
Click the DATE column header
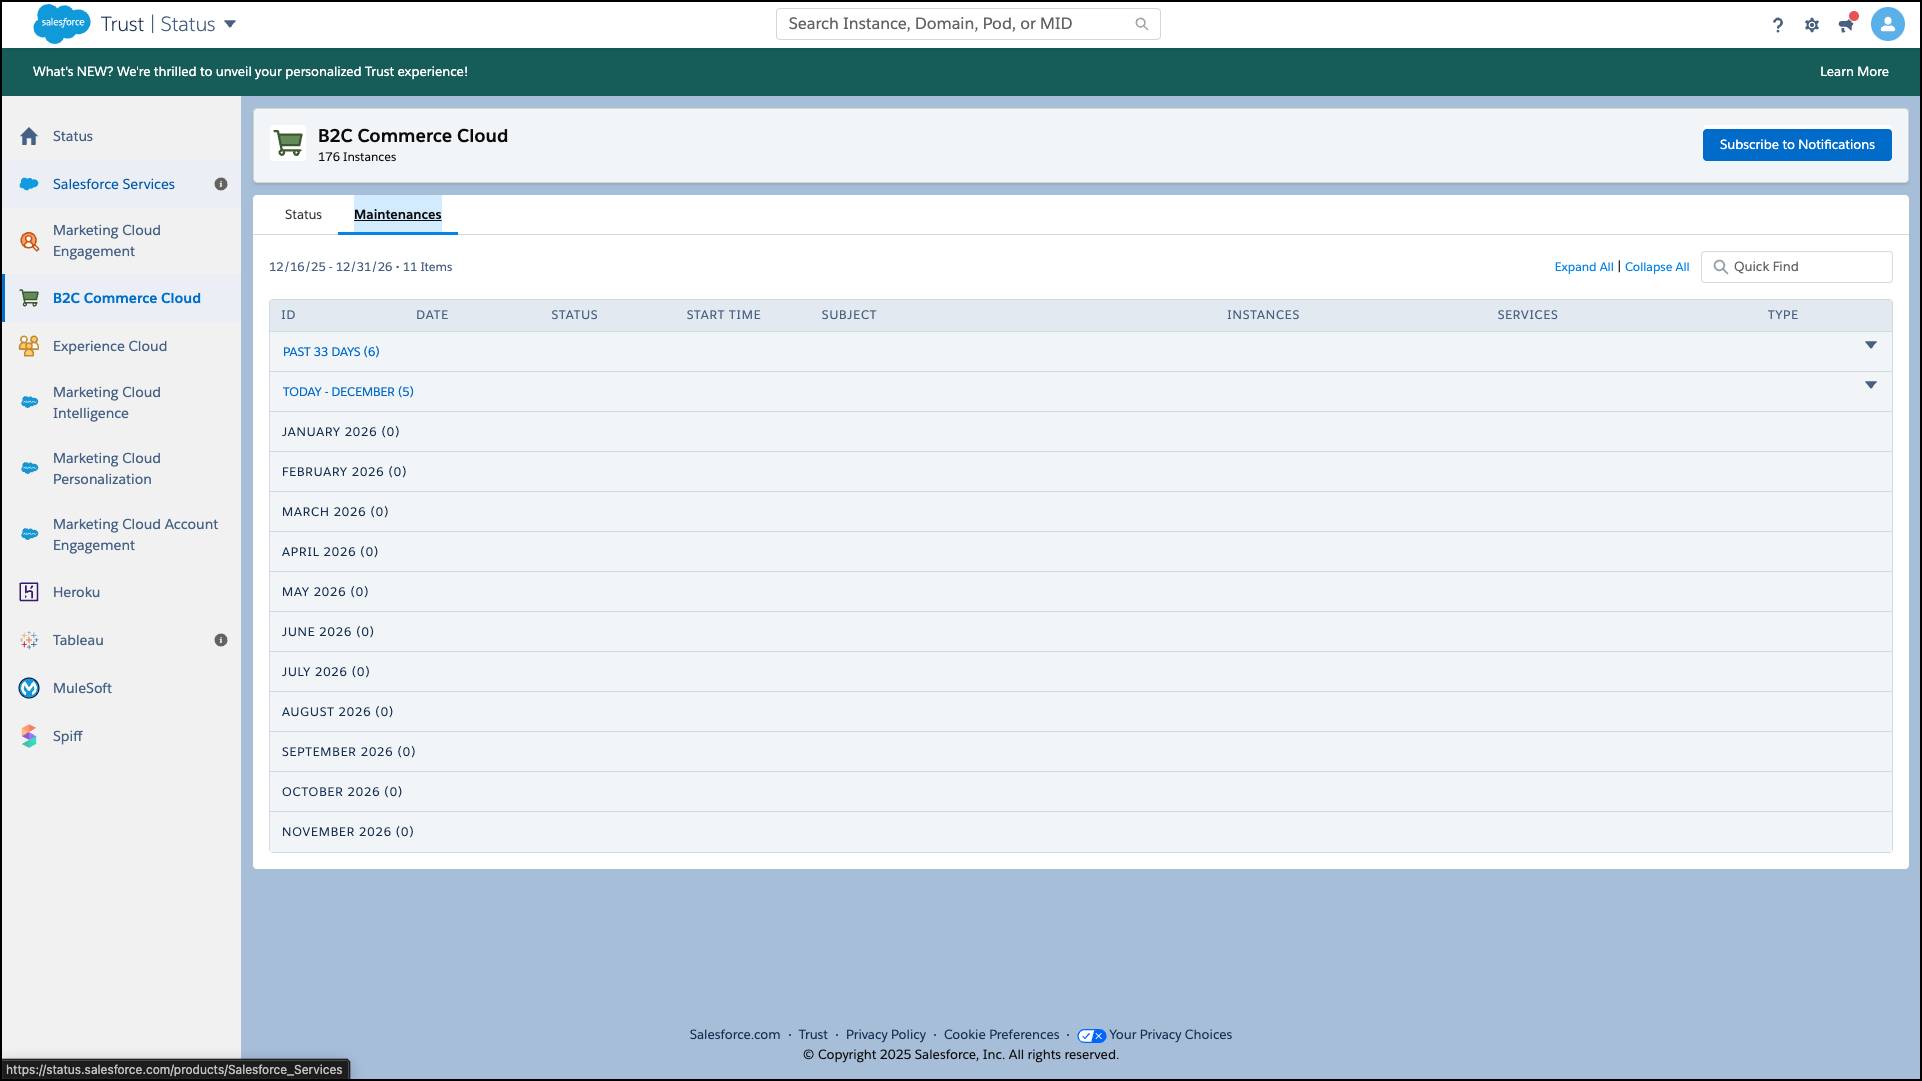(x=432, y=315)
